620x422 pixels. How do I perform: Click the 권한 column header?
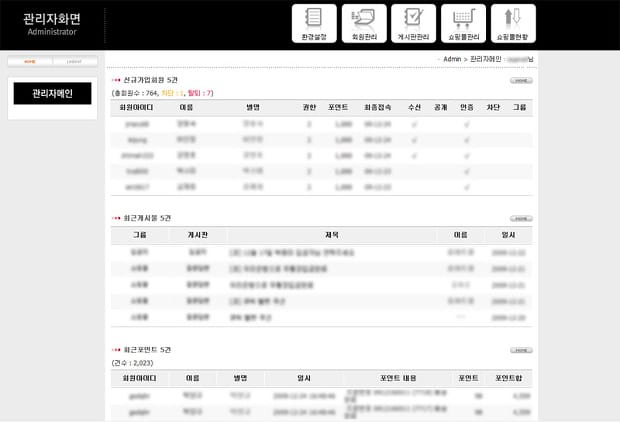[309, 108]
